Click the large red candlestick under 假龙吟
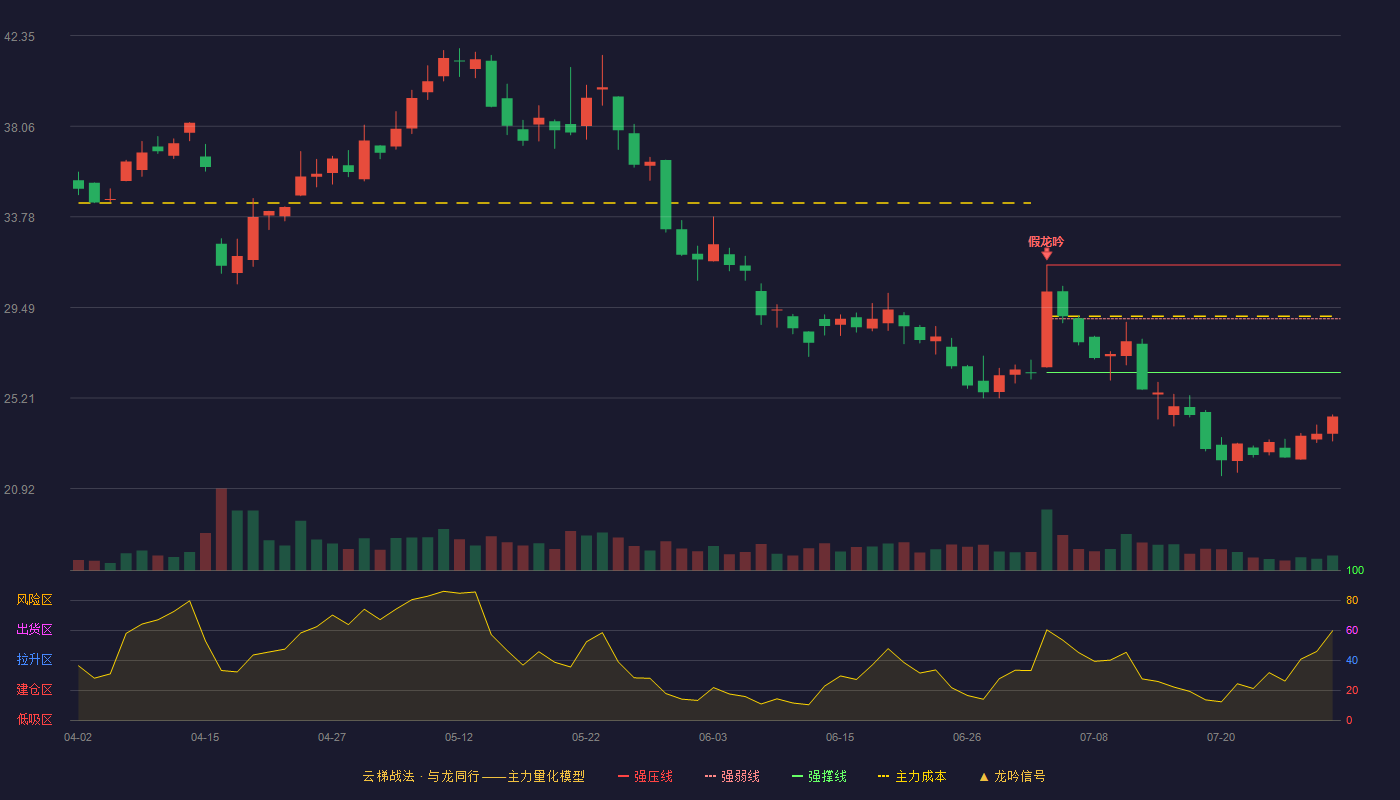Image resolution: width=1400 pixels, height=800 pixels. pyautogui.click(x=1047, y=329)
